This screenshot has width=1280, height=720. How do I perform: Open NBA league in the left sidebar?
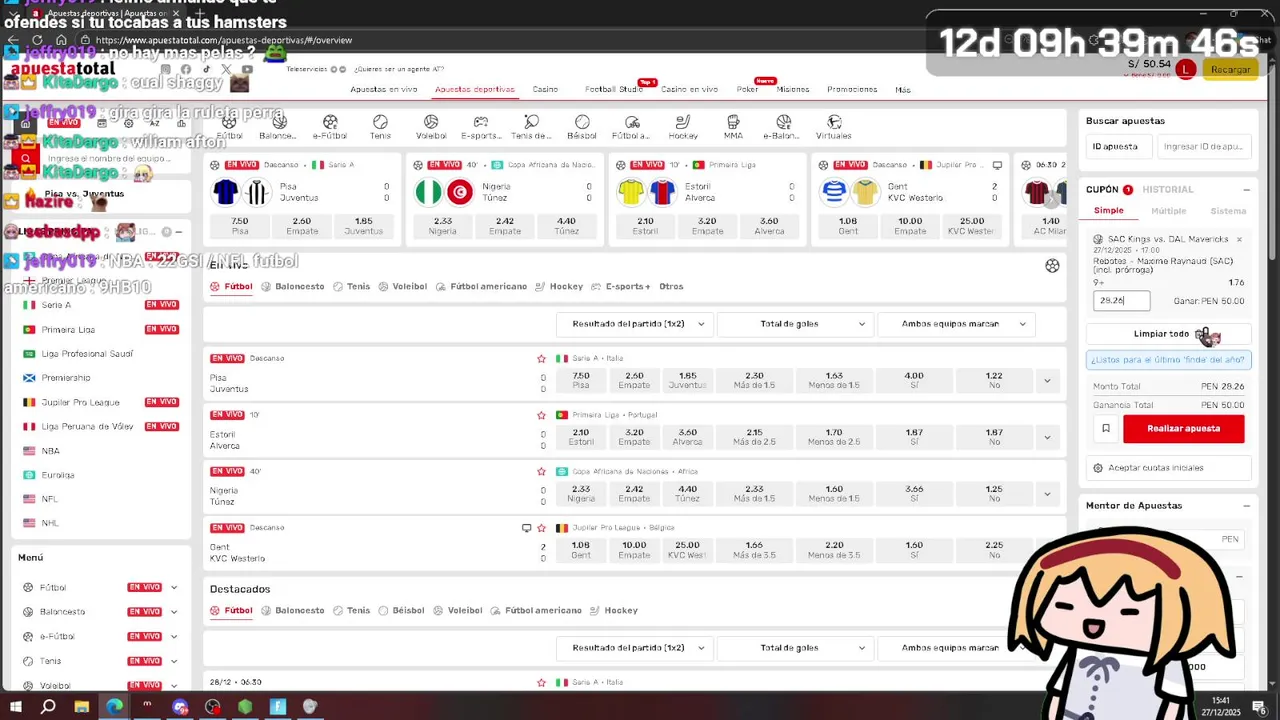pyautogui.click(x=50, y=451)
